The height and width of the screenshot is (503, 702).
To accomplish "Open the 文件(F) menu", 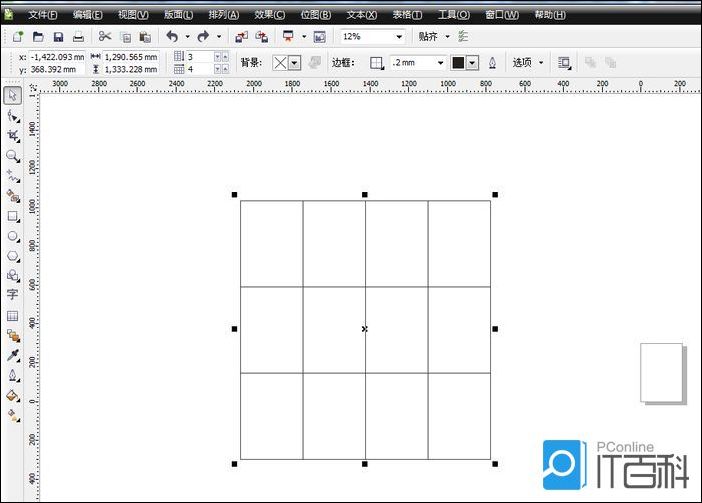I will (x=43, y=15).
